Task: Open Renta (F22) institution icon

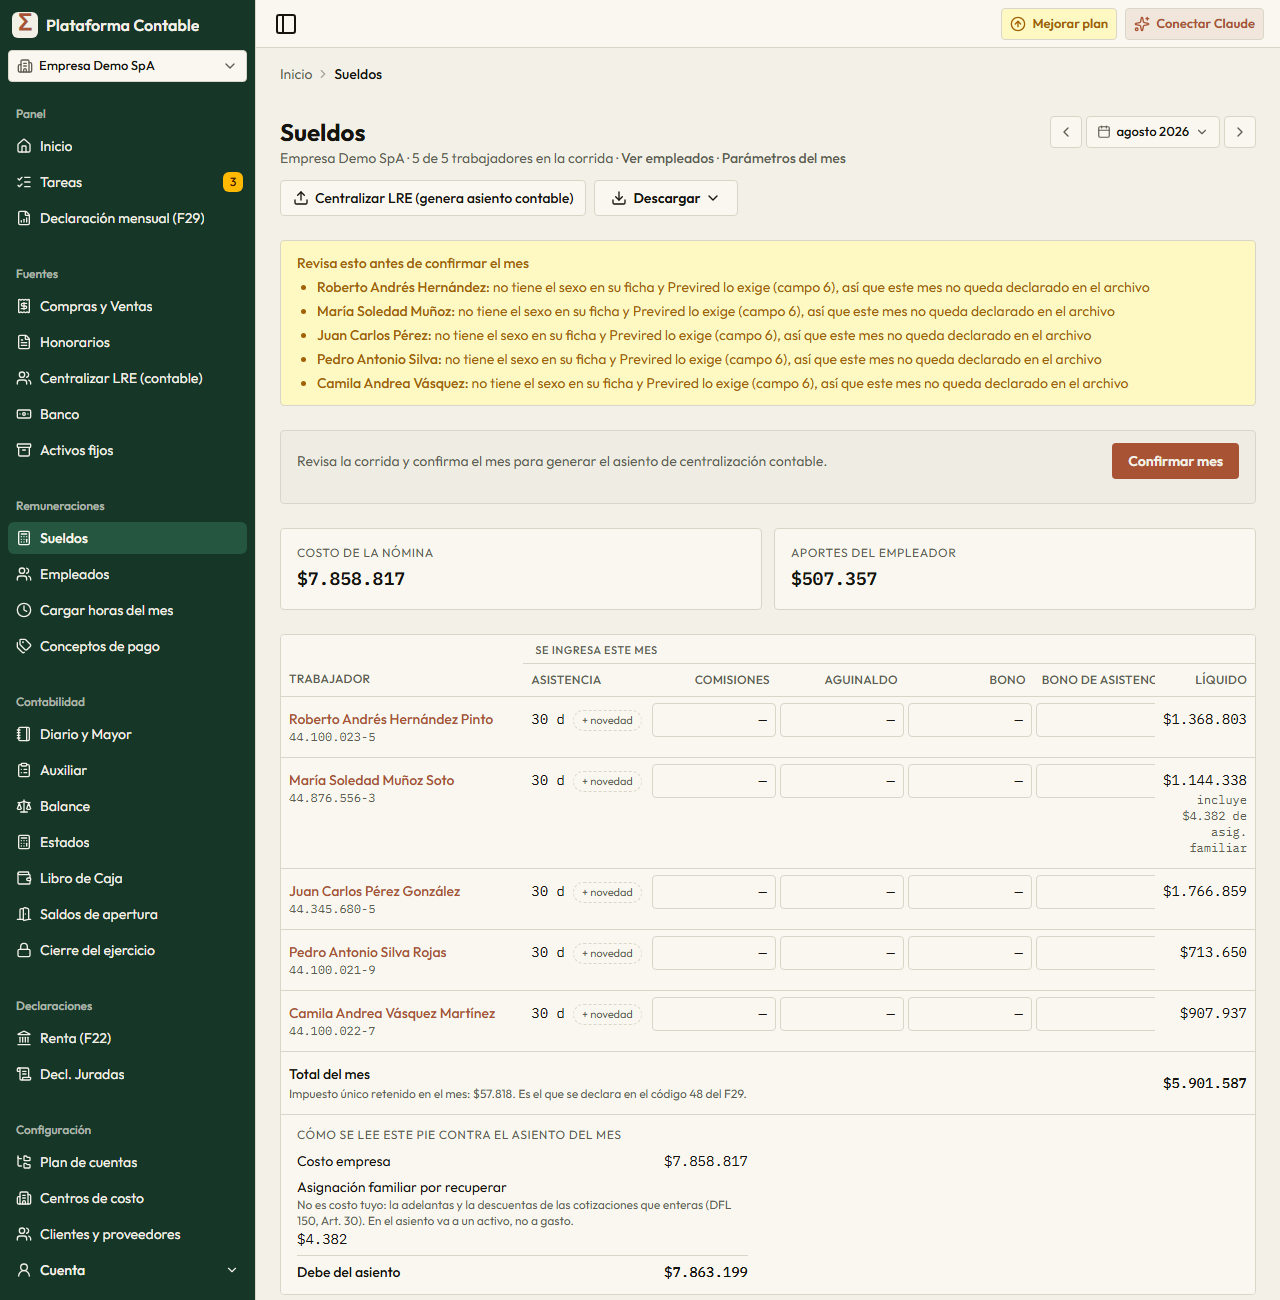Action: pyautogui.click(x=24, y=1038)
